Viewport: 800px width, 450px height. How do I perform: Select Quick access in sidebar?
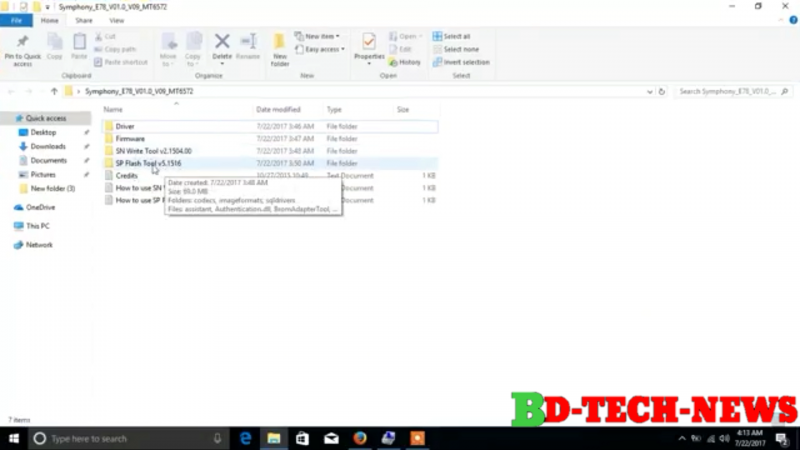tap(46, 118)
